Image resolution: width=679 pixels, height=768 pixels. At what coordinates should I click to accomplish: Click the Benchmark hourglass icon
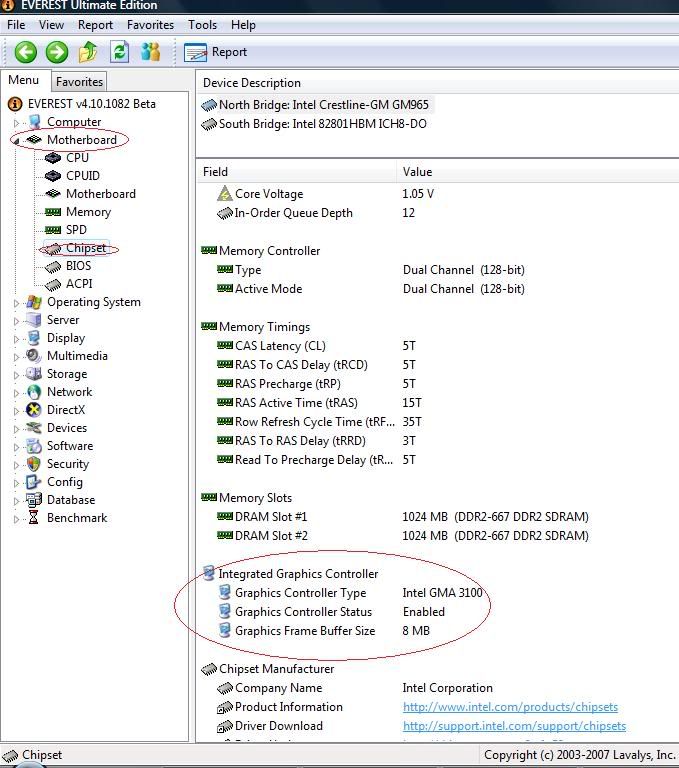(33, 518)
